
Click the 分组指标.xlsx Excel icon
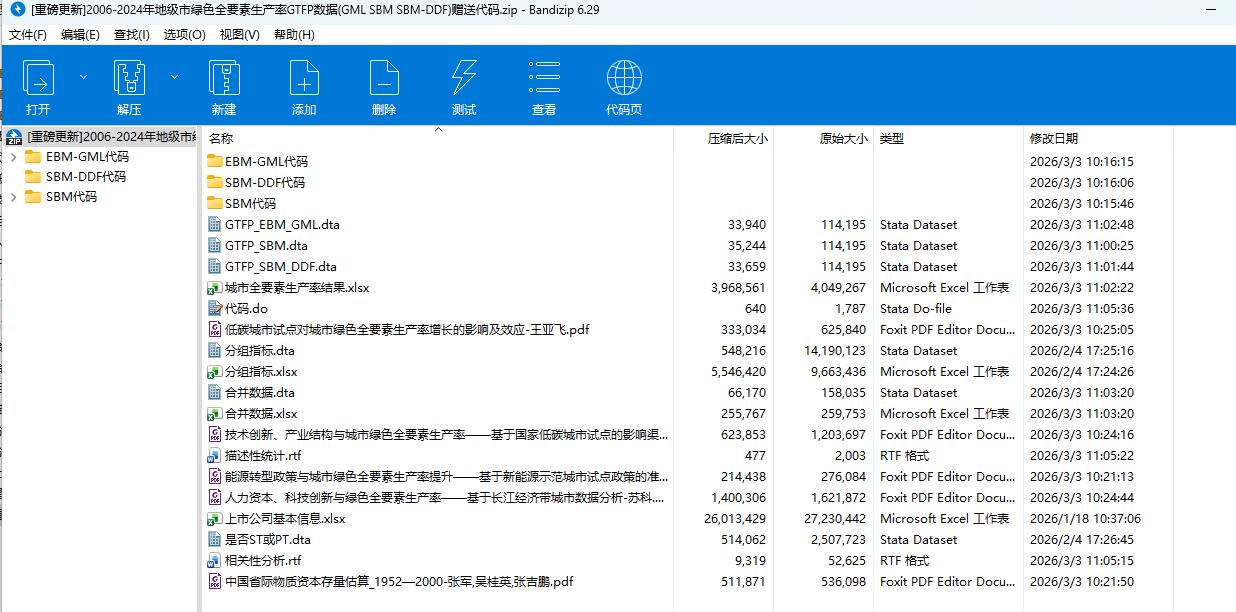[214, 371]
